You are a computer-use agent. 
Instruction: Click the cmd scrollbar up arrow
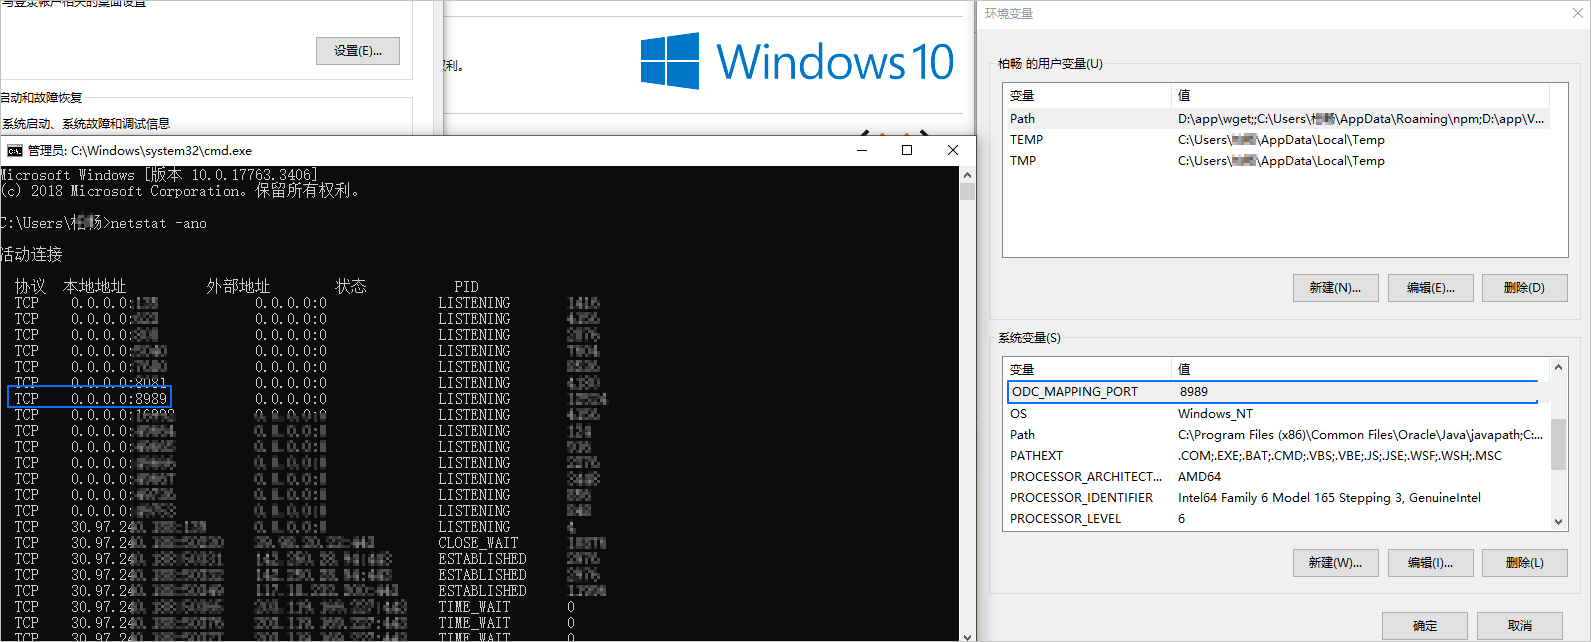[967, 175]
